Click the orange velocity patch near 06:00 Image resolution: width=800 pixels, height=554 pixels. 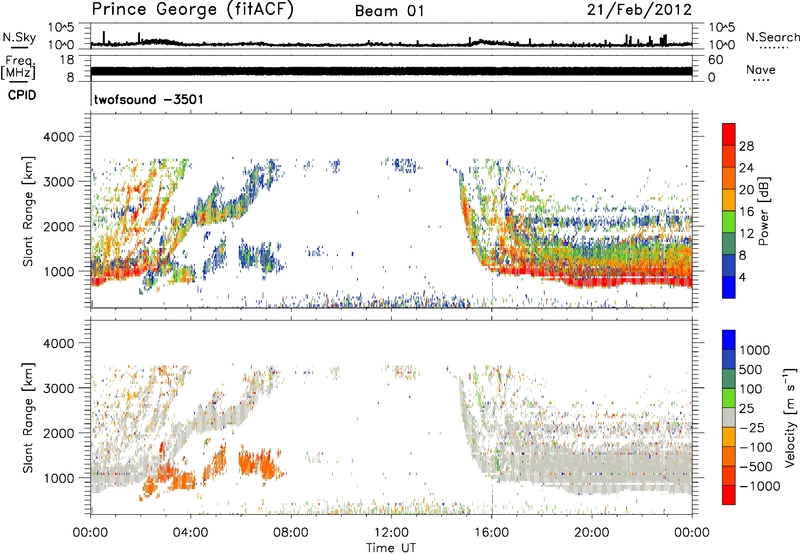pyautogui.click(x=259, y=463)
